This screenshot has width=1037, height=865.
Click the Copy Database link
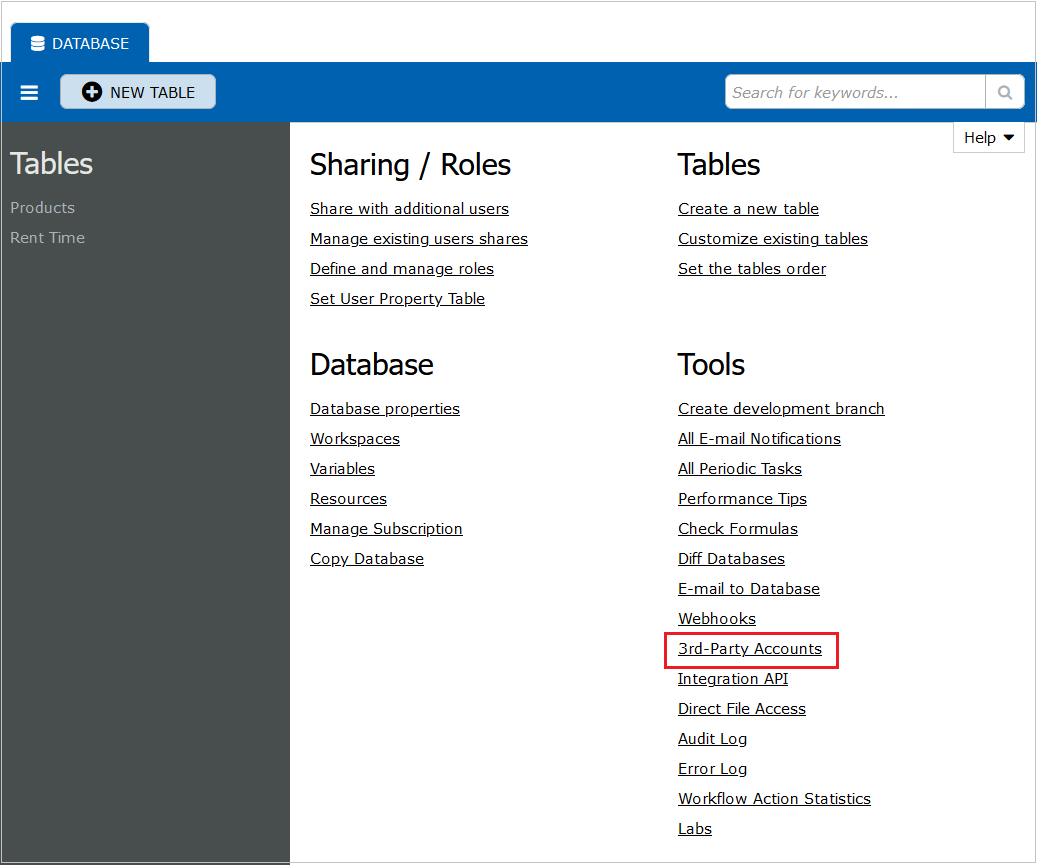(x=367, y=559)
